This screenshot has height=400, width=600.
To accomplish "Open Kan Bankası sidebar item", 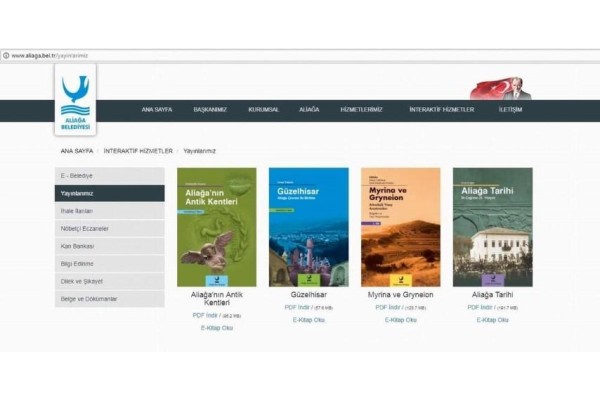I will [109, 246].
